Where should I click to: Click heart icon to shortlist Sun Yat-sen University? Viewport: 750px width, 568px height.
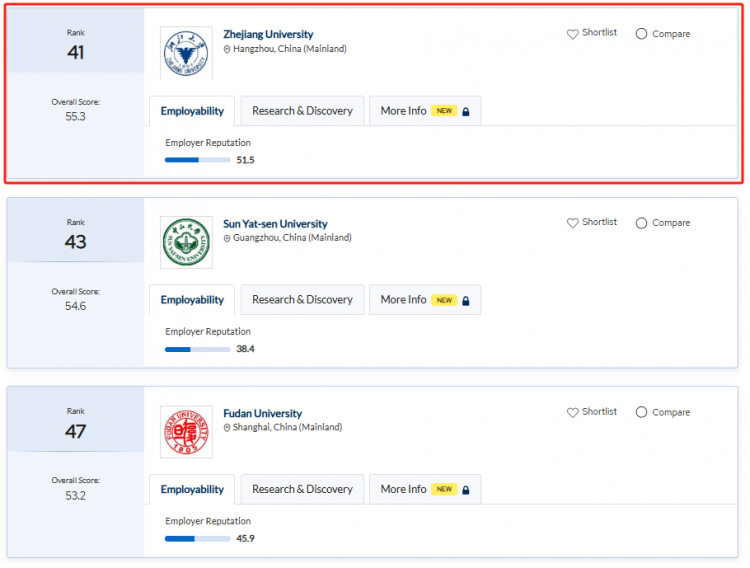(573, 223)
